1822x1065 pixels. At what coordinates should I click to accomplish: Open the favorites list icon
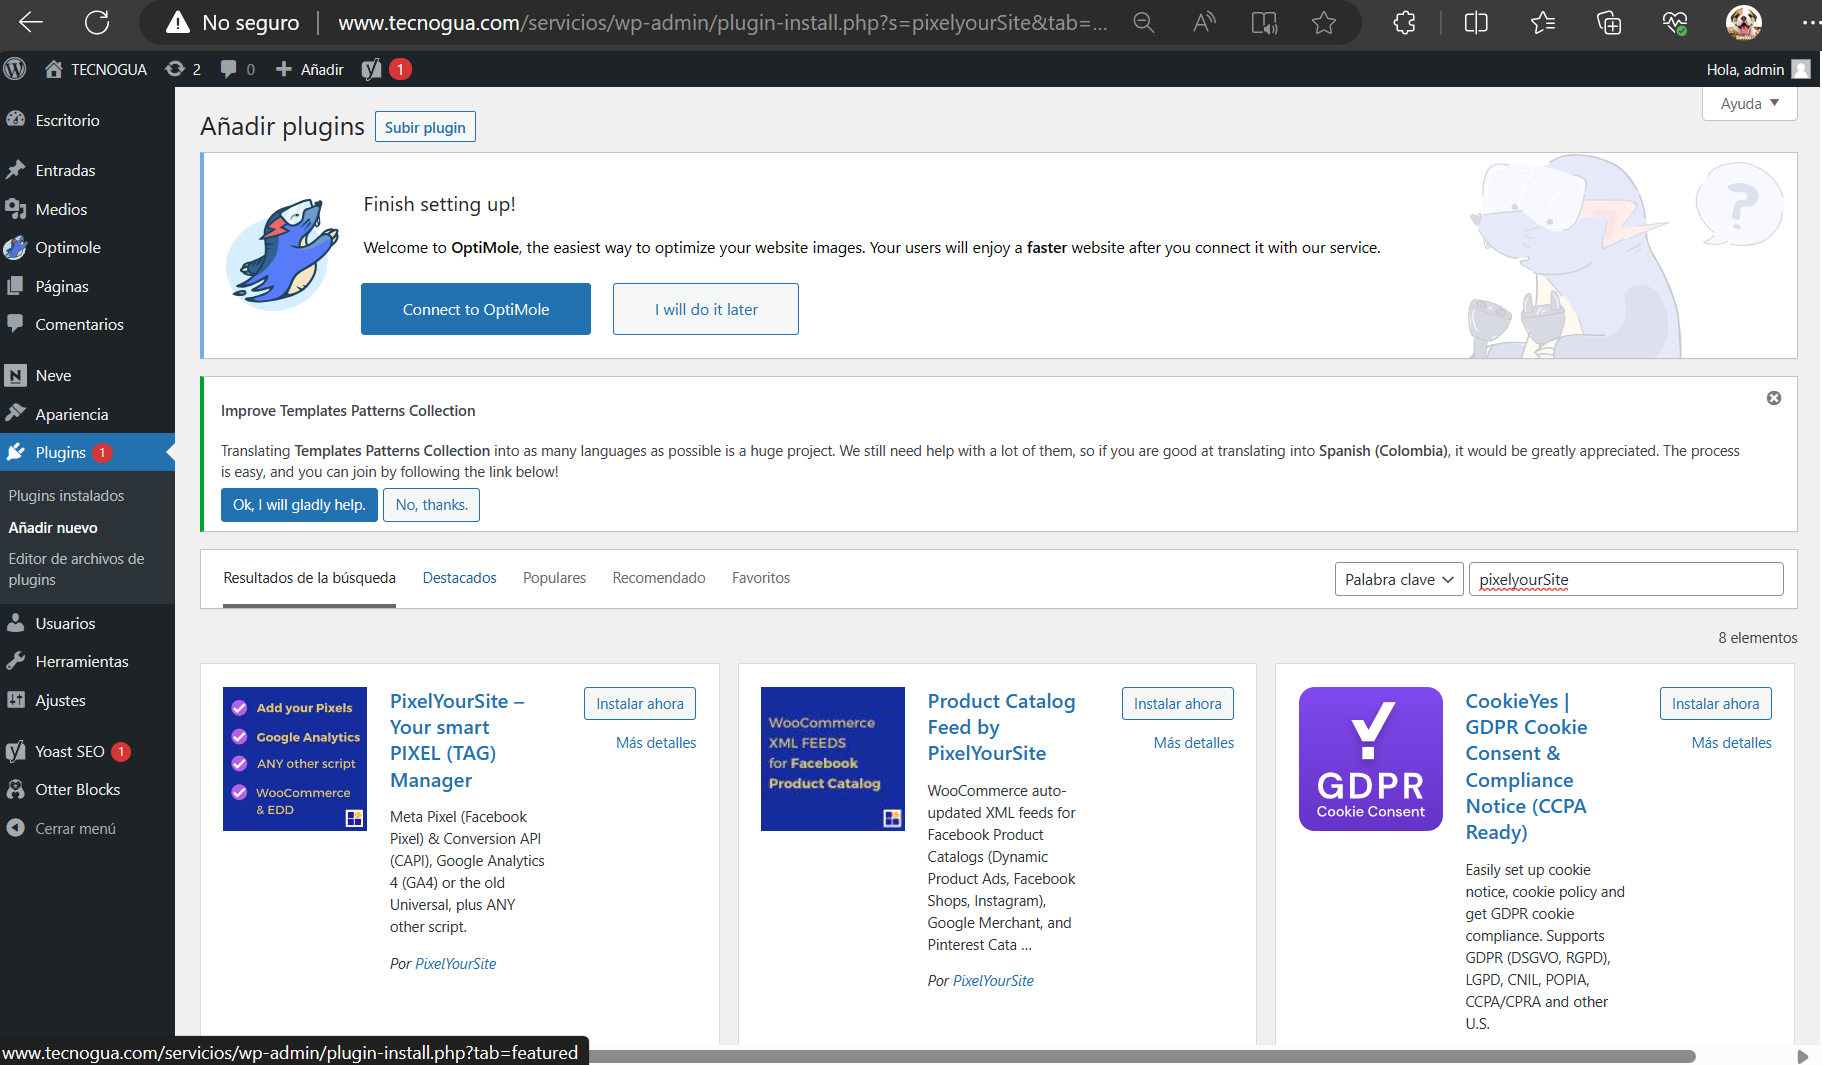(x=1542, y=22)
